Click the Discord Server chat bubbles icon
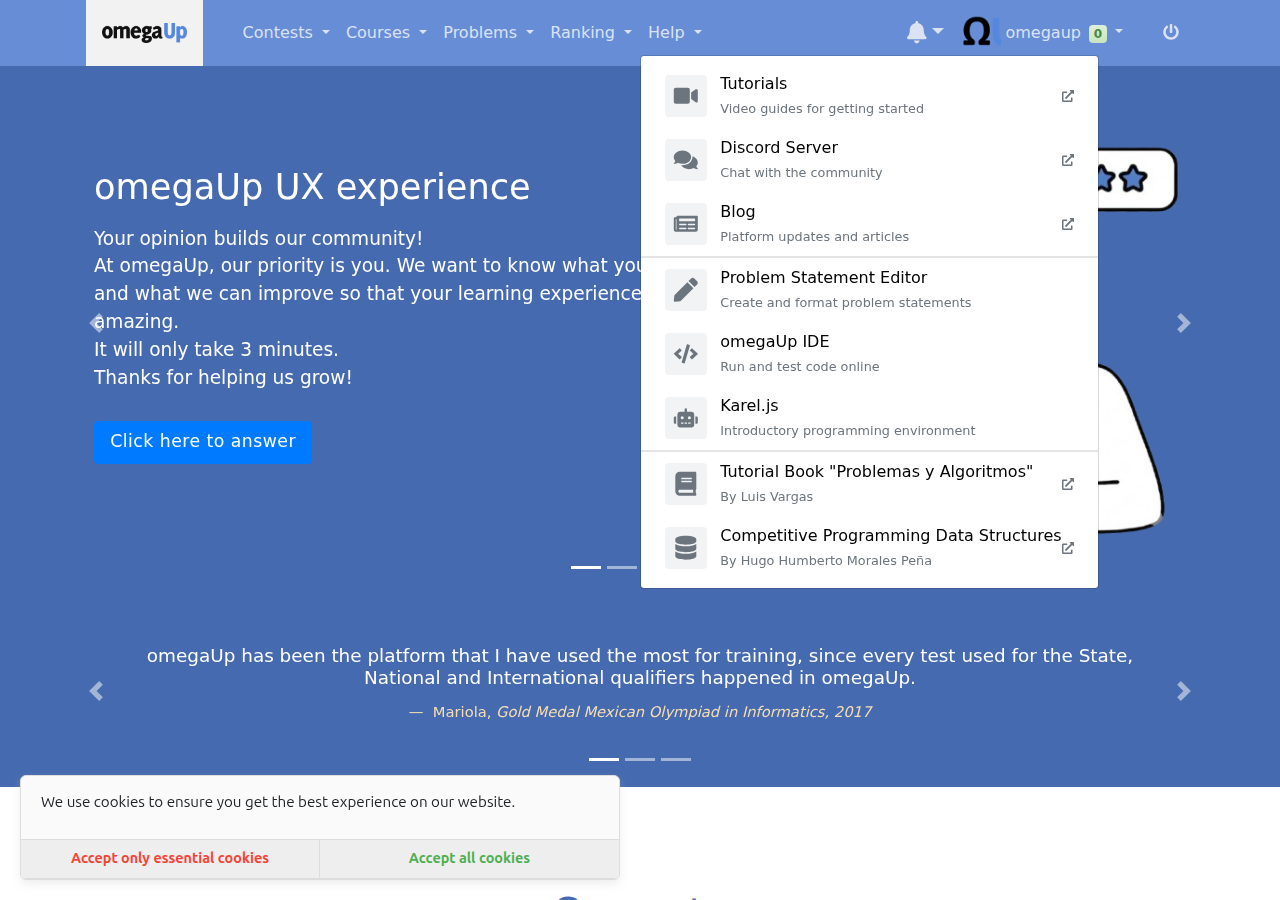 [686, 160]
